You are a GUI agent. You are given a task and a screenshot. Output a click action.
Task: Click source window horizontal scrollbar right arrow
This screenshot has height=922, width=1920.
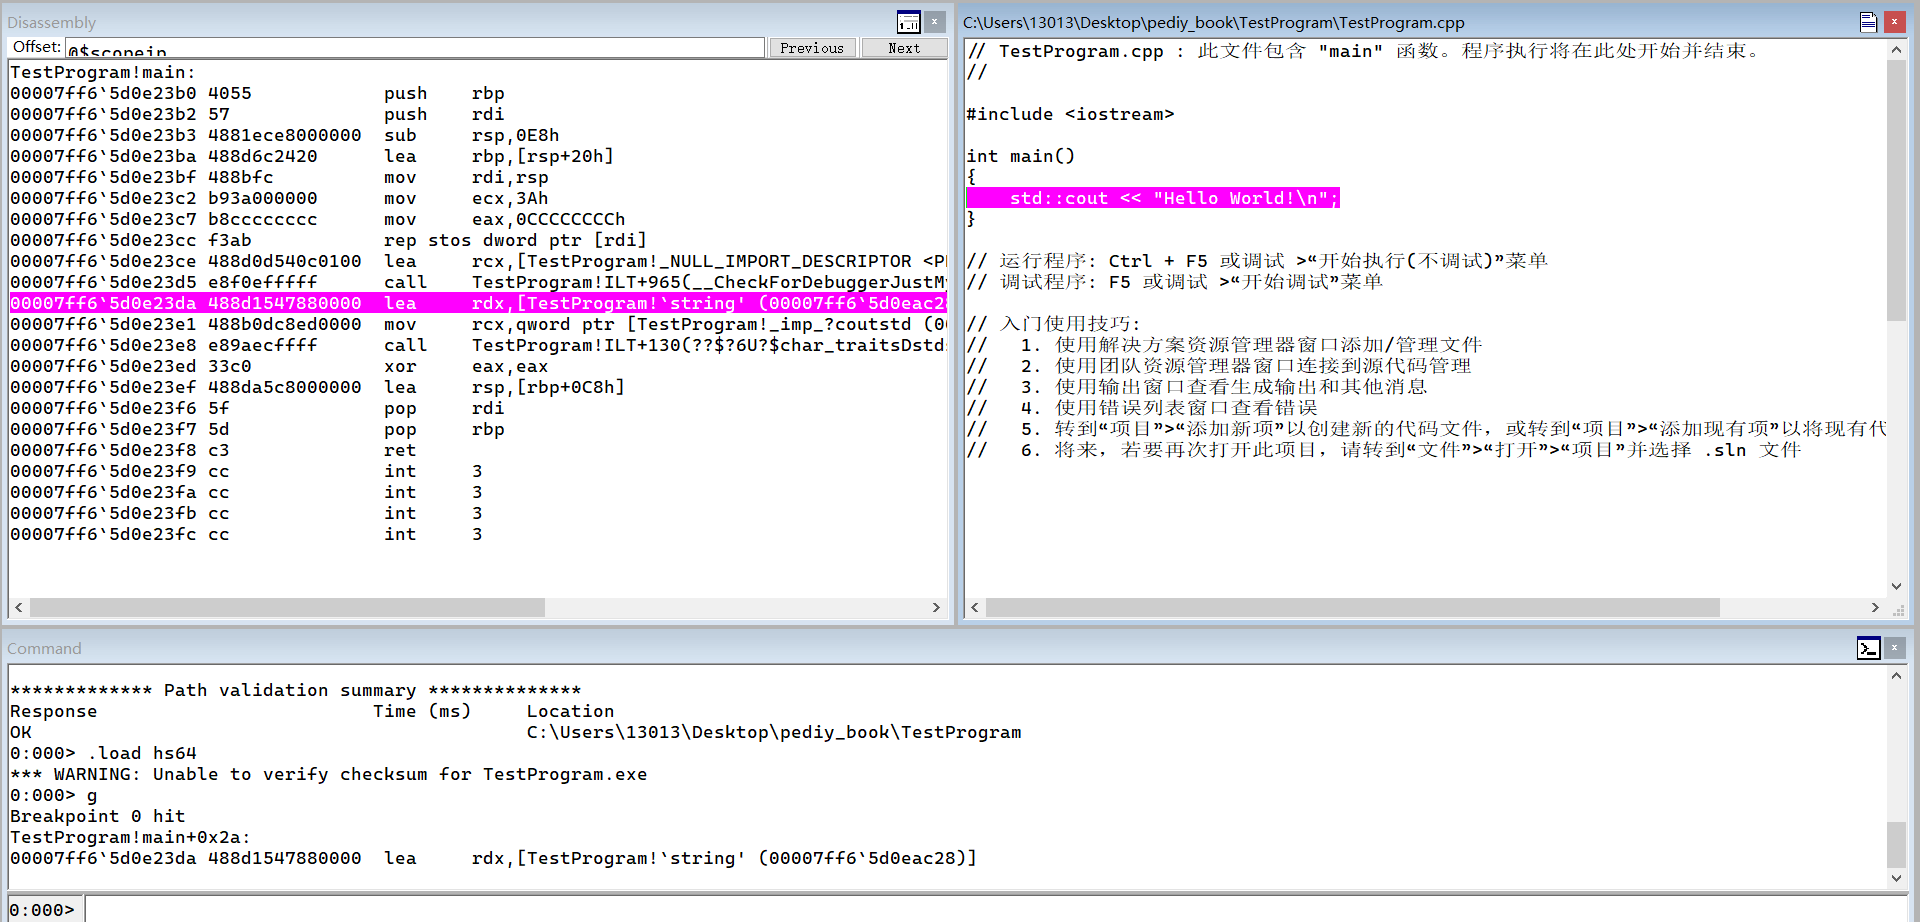coord(1875,607)
